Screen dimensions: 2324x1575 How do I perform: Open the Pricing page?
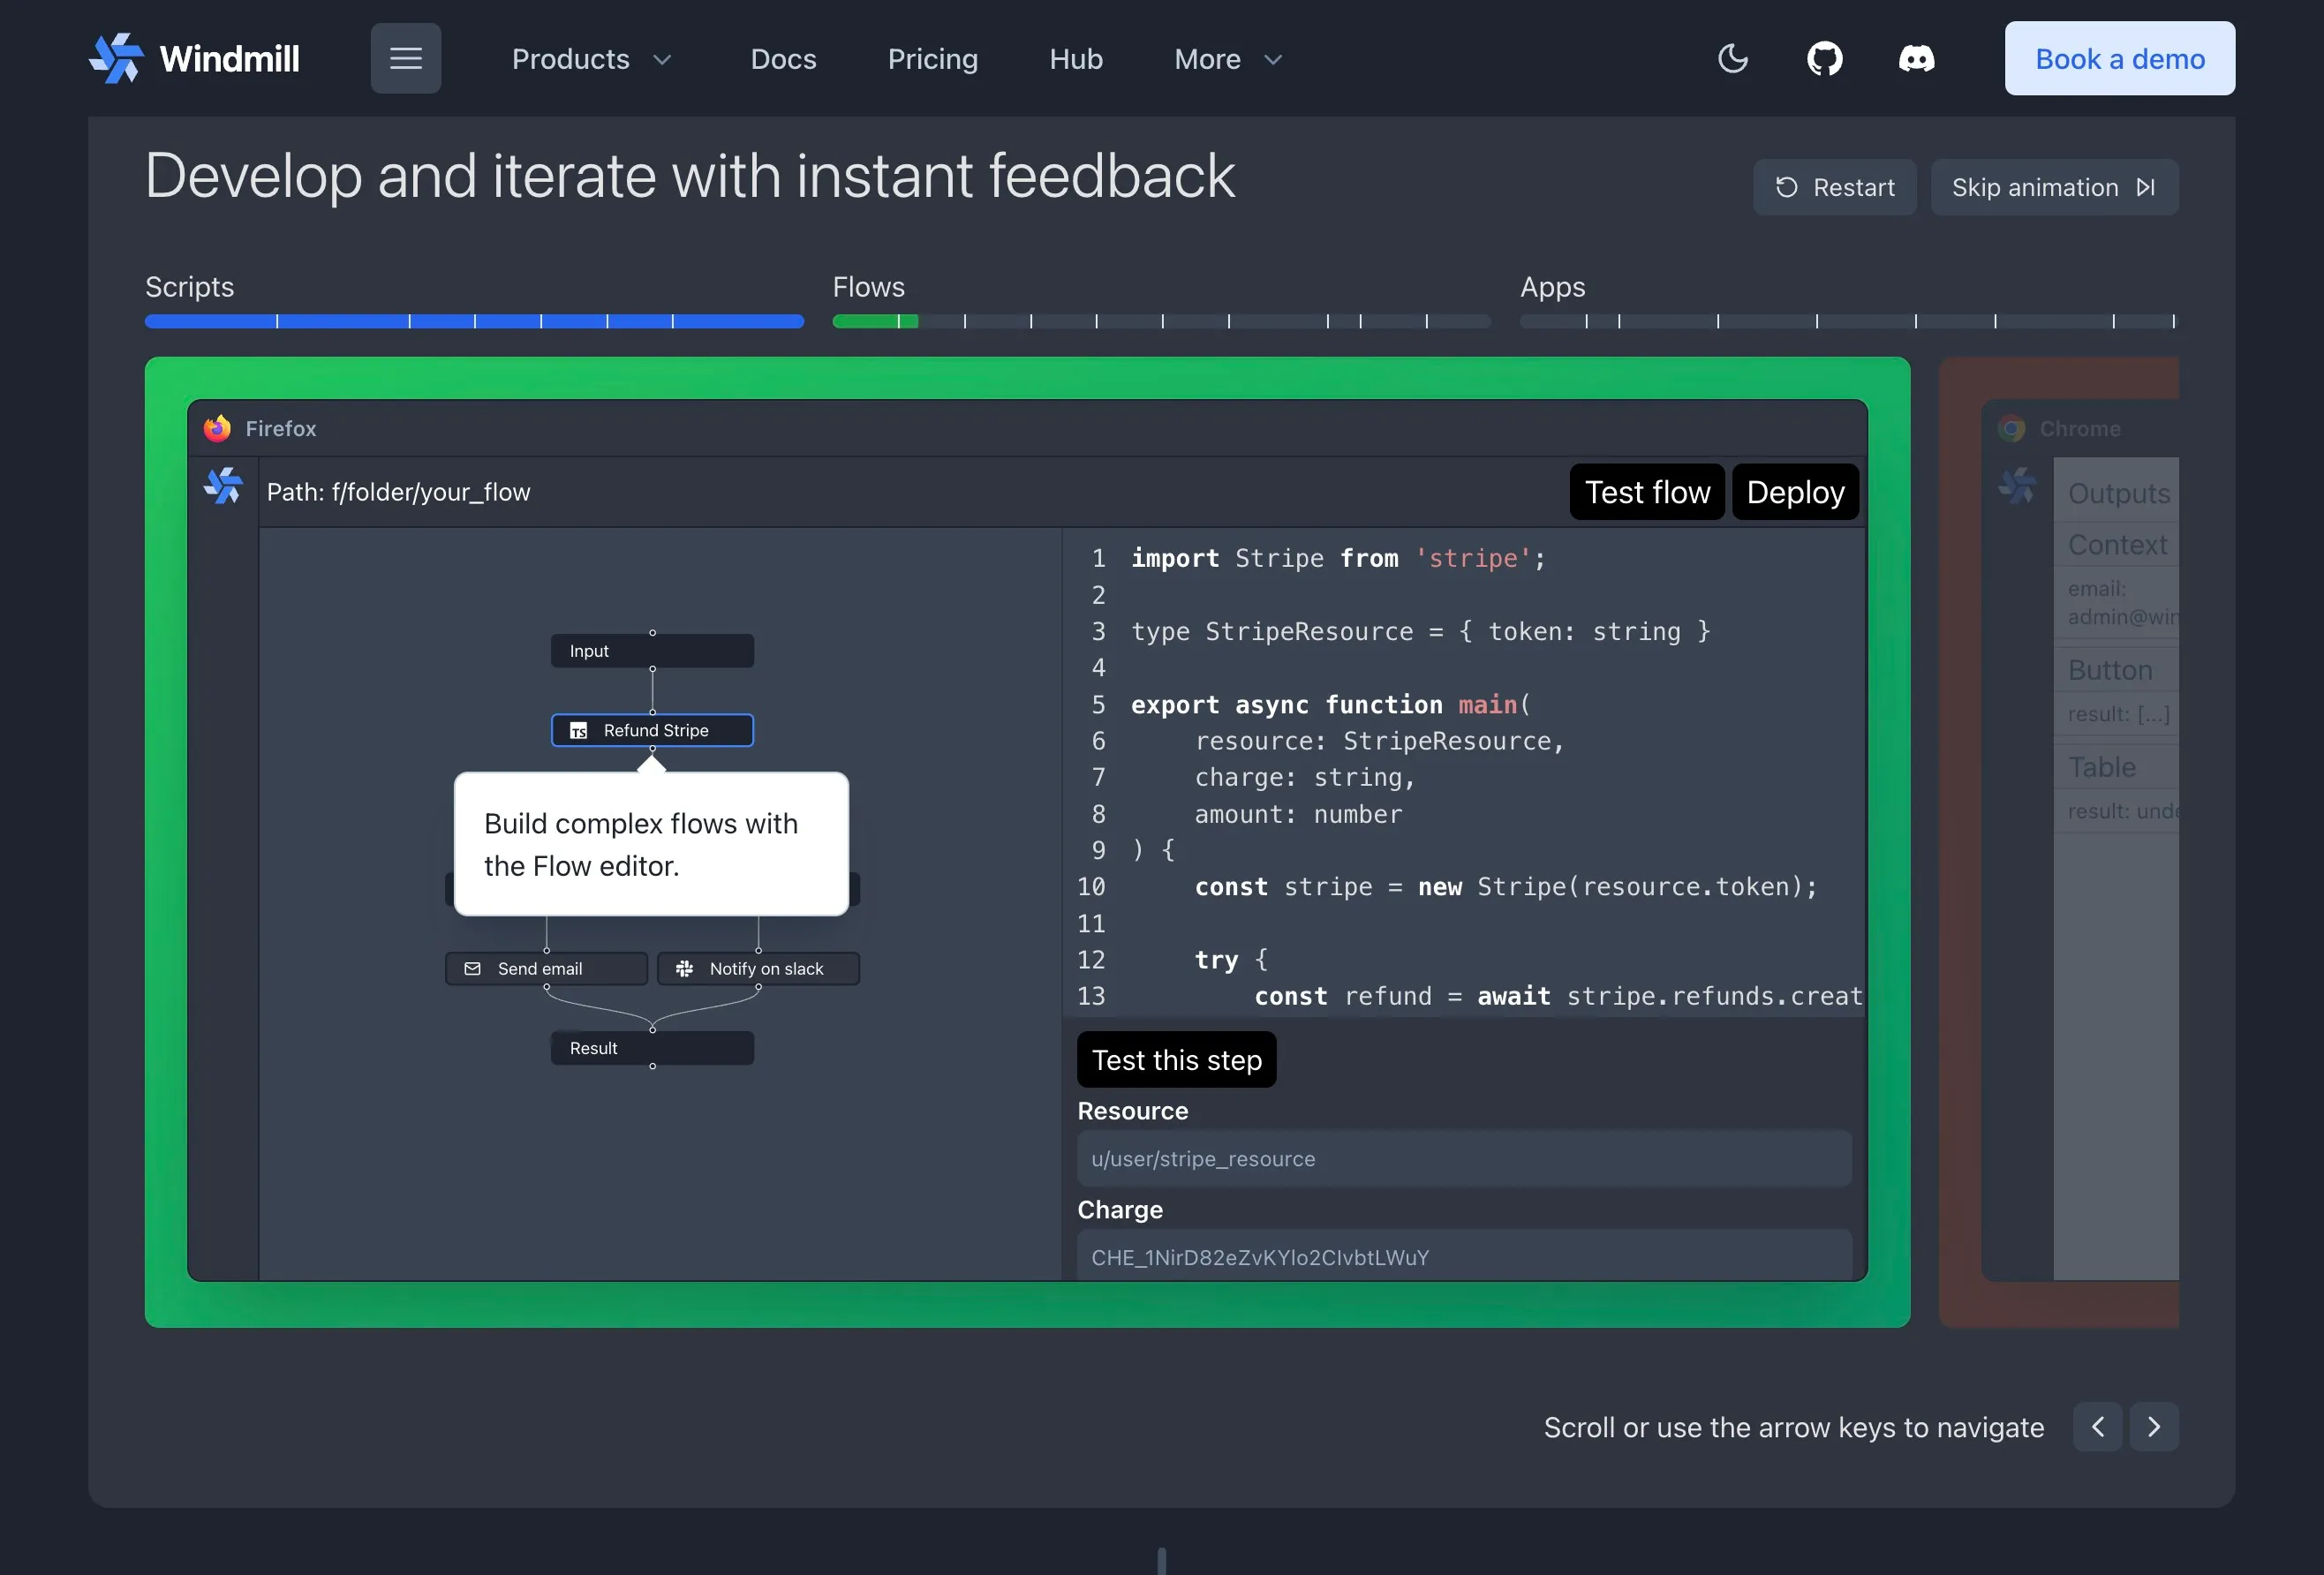[x=932, y=59]
